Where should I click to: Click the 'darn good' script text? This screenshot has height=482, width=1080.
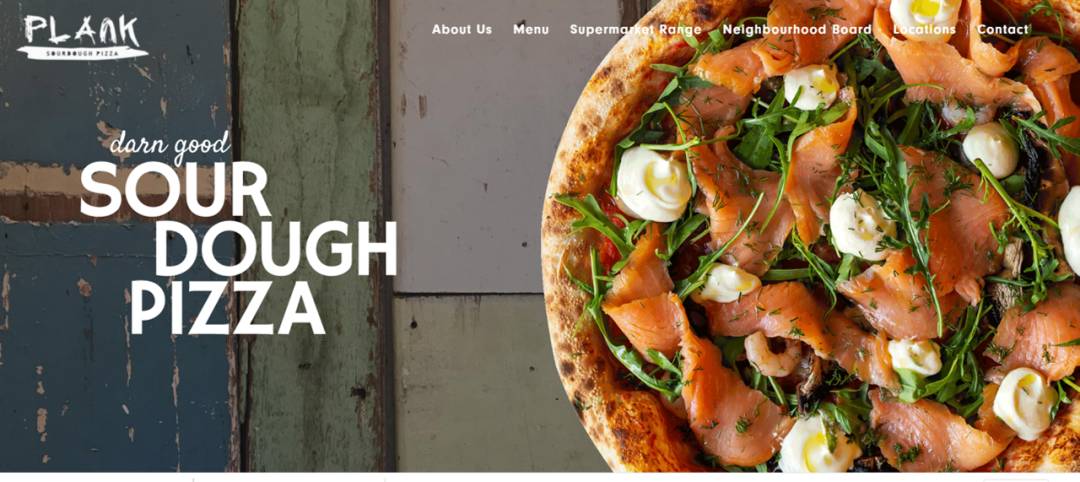[169, 145]
